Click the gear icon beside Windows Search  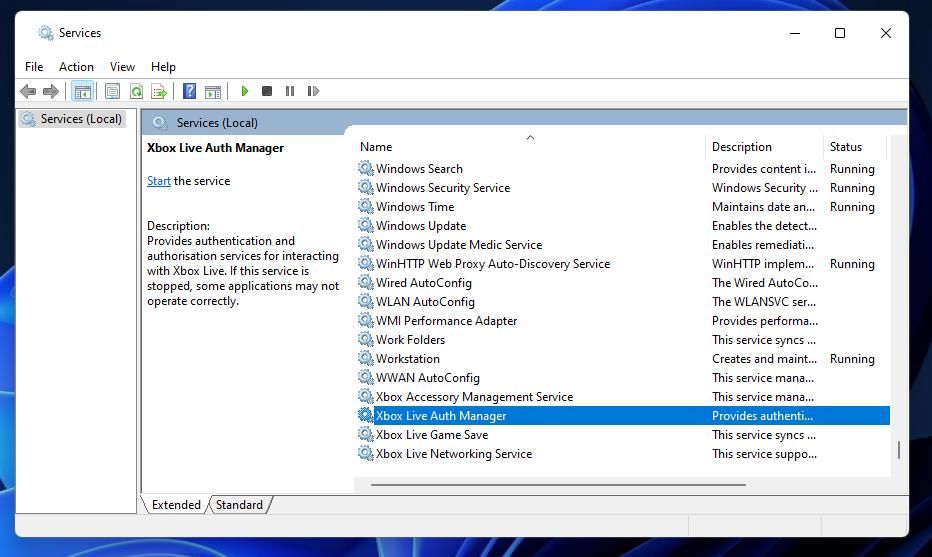pyautogui.click(x=366, y=168)
